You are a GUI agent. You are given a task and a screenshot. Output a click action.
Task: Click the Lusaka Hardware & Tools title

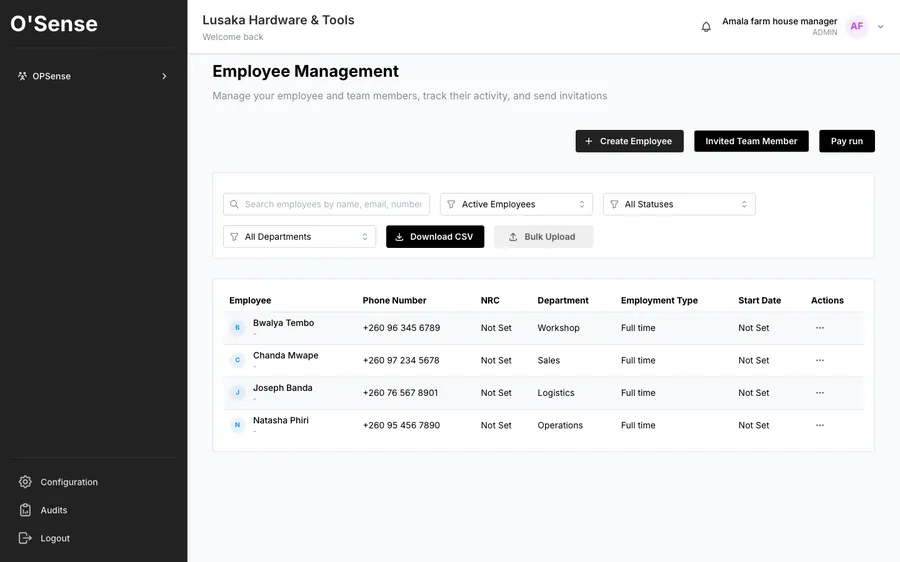pyautogui.click(x=278, y=20)
